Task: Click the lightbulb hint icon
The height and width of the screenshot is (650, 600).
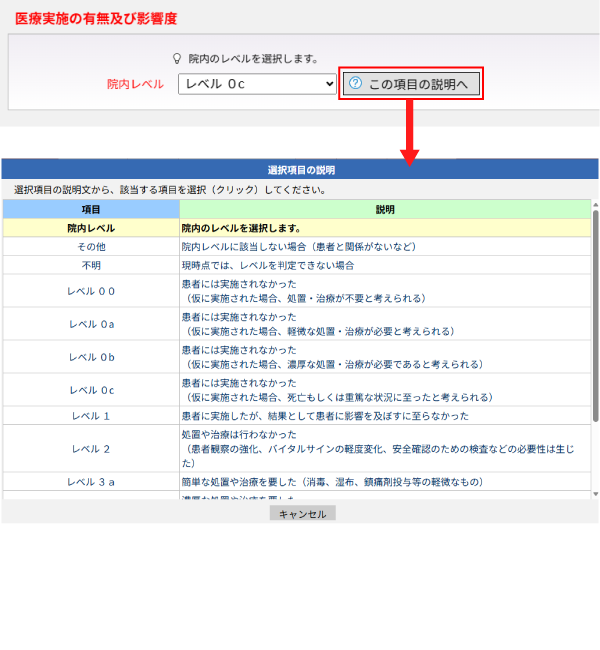Action: (178, 59)
